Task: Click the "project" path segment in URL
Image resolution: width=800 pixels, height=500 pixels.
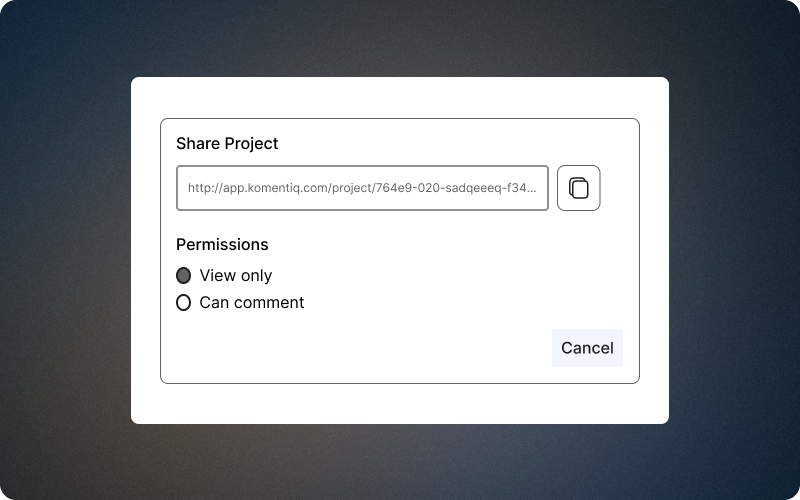Action: [352, 188]
